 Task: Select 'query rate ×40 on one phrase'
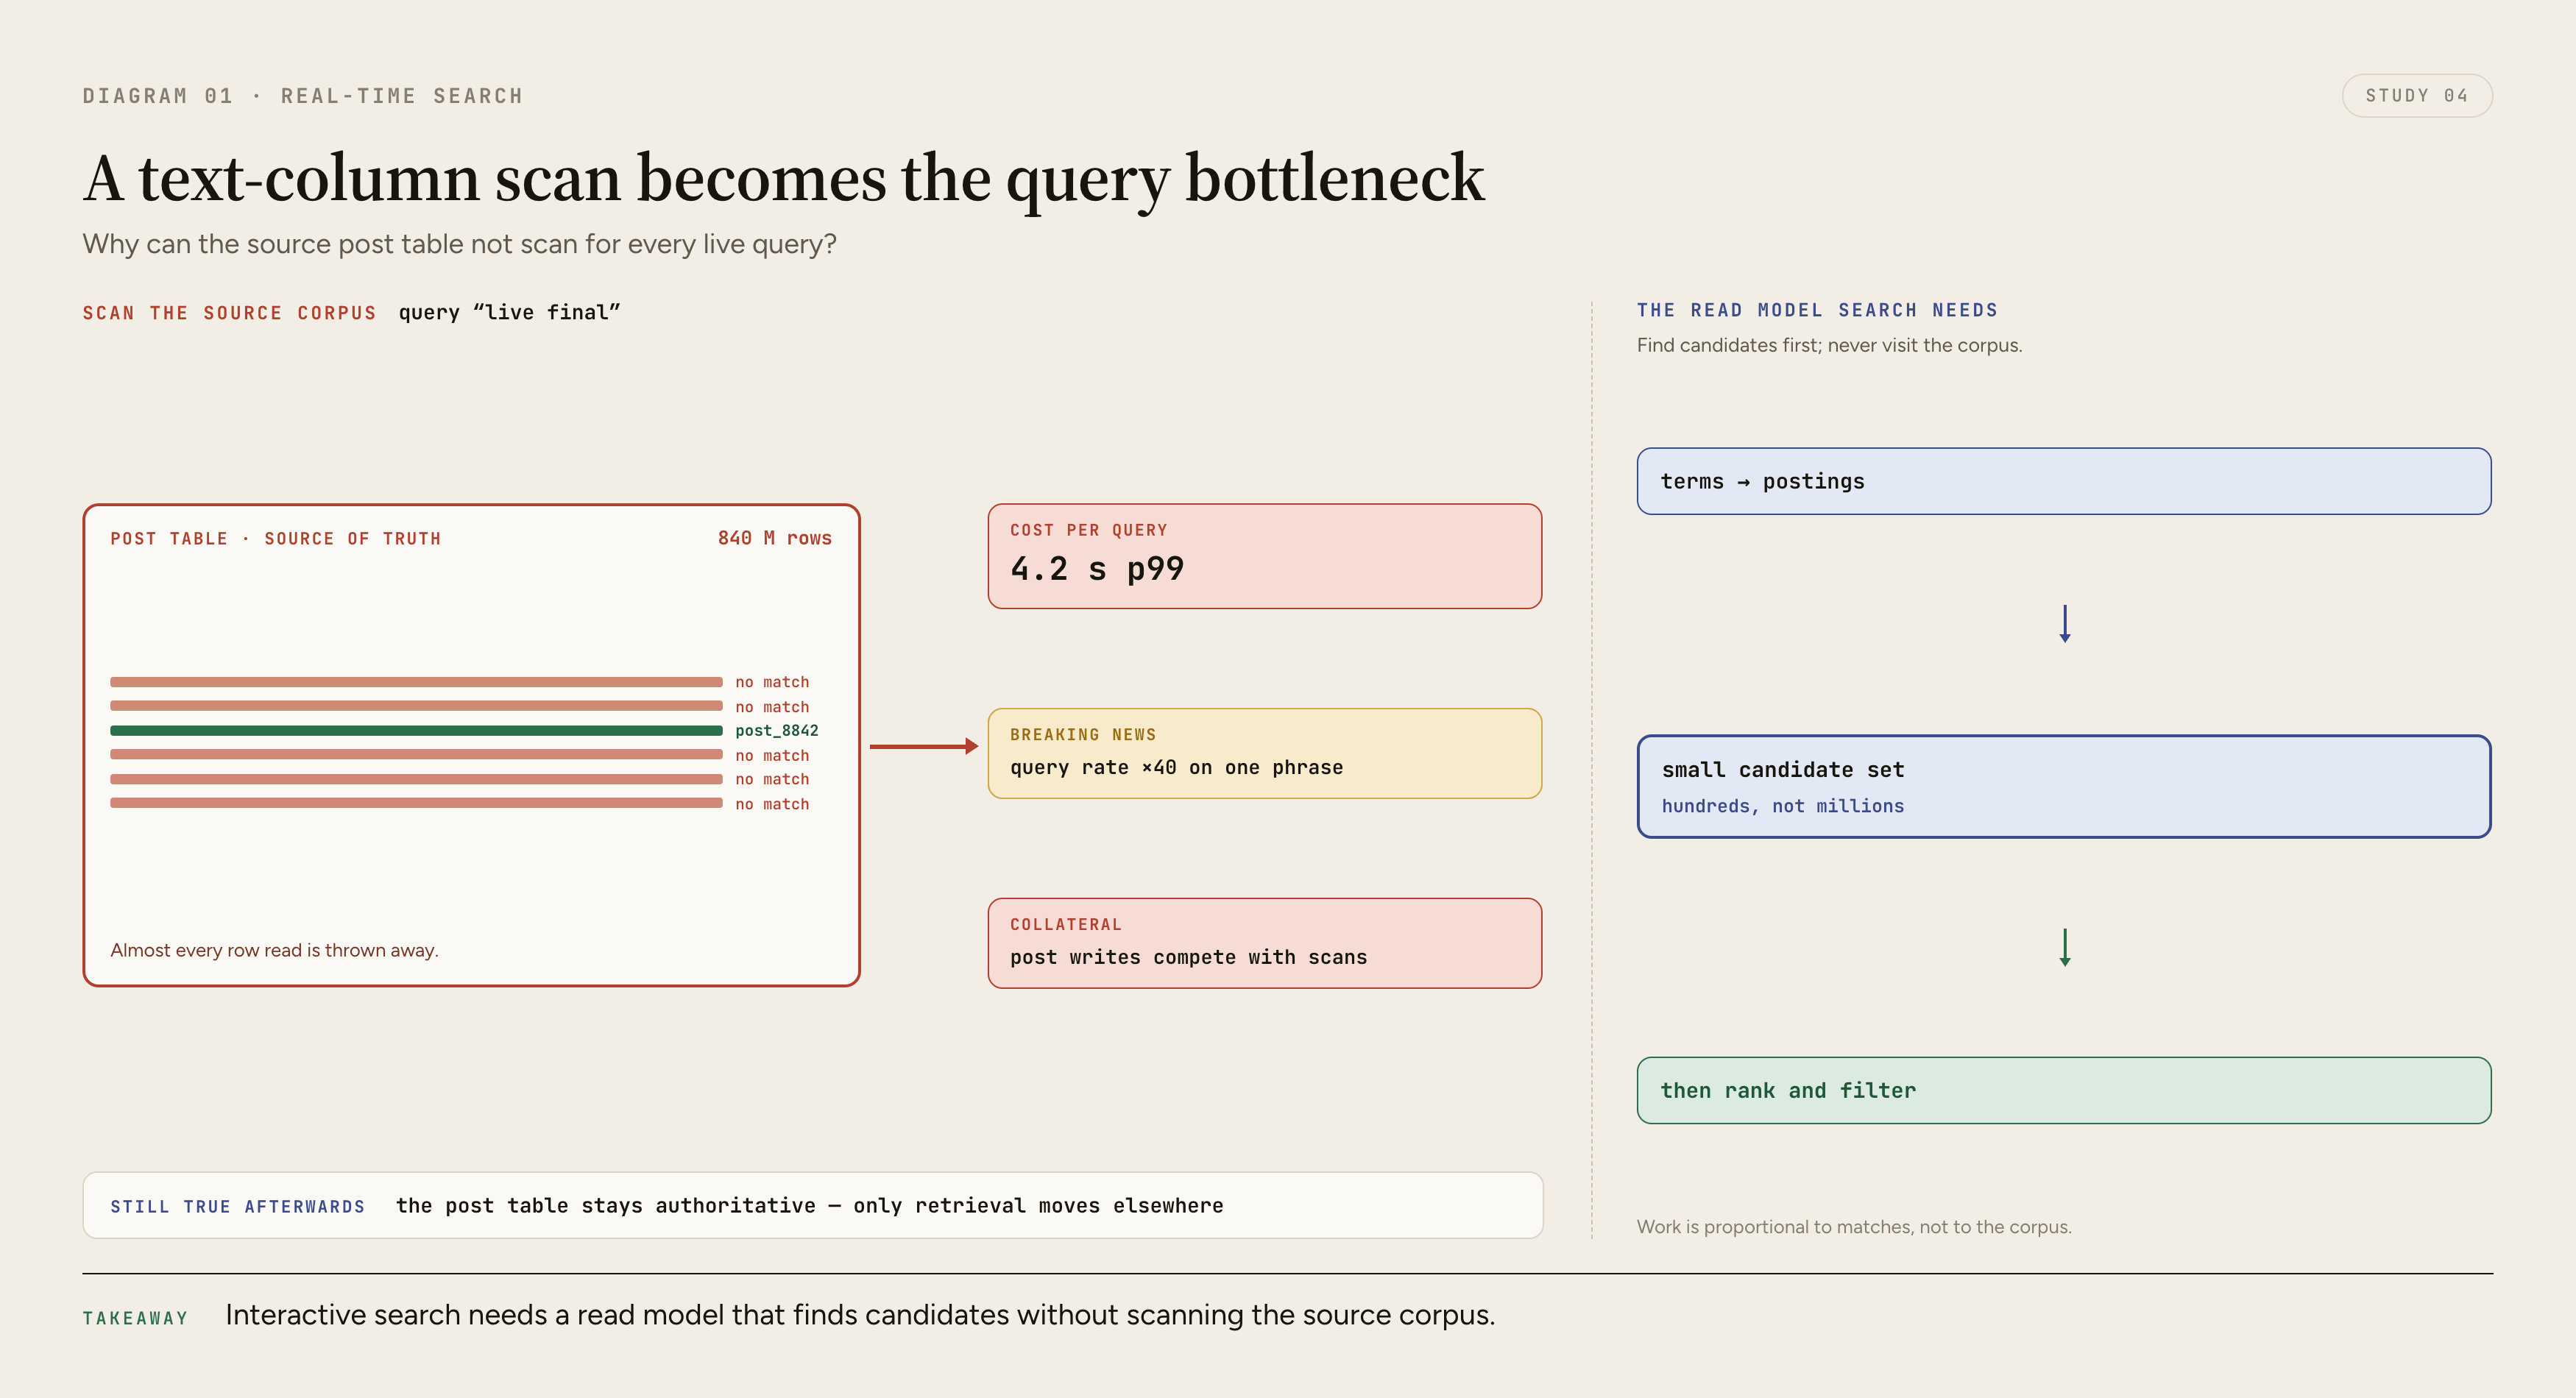(1176, 768)
